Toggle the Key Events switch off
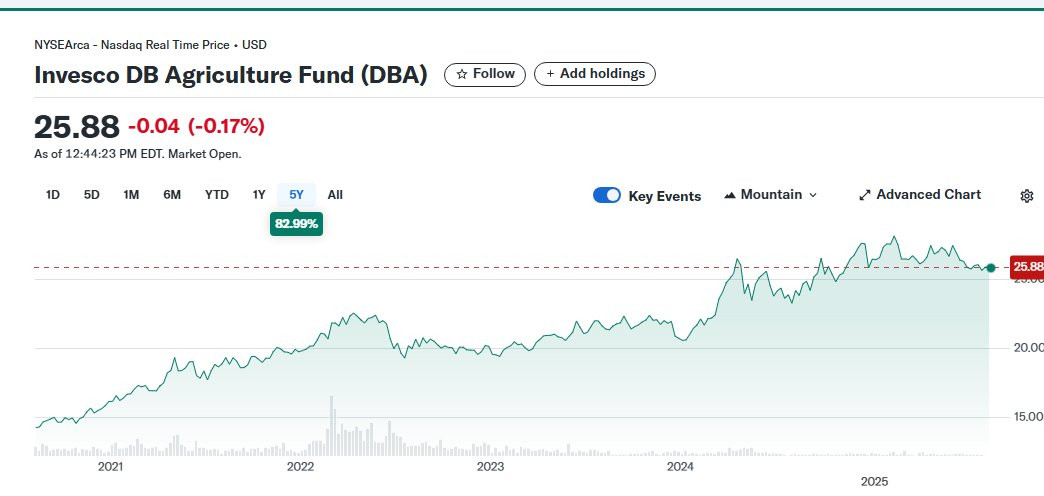 [x=607, y=195]
